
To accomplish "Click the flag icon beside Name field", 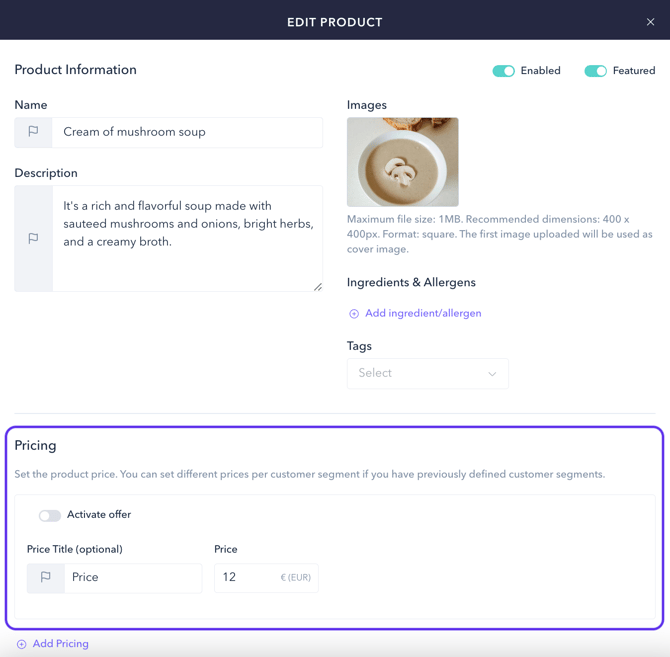I will pos(33,132).
